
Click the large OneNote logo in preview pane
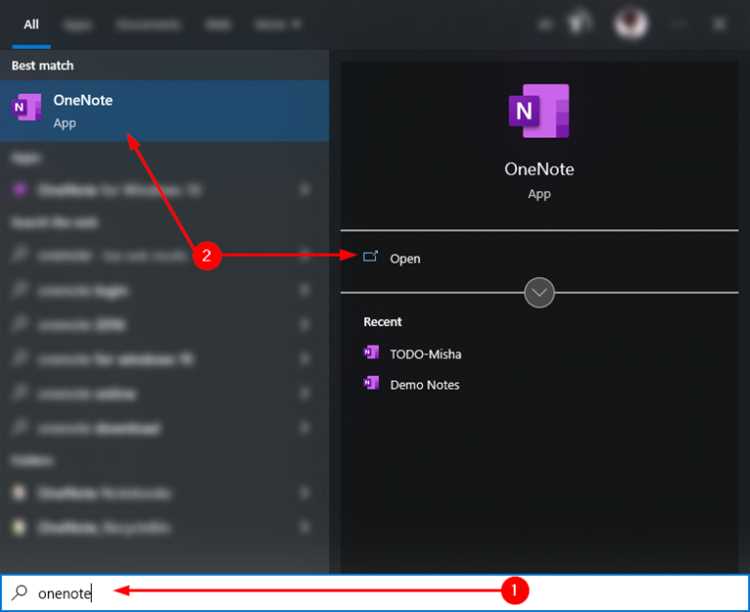[x=539, y=111]
